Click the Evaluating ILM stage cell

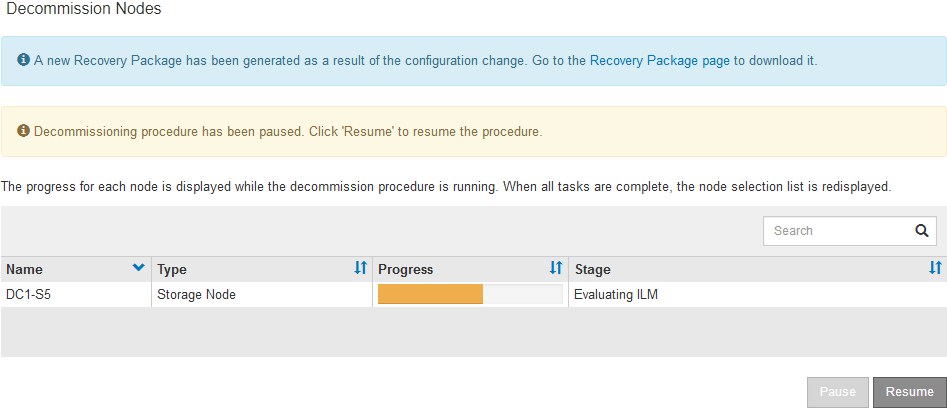(616, 294)
